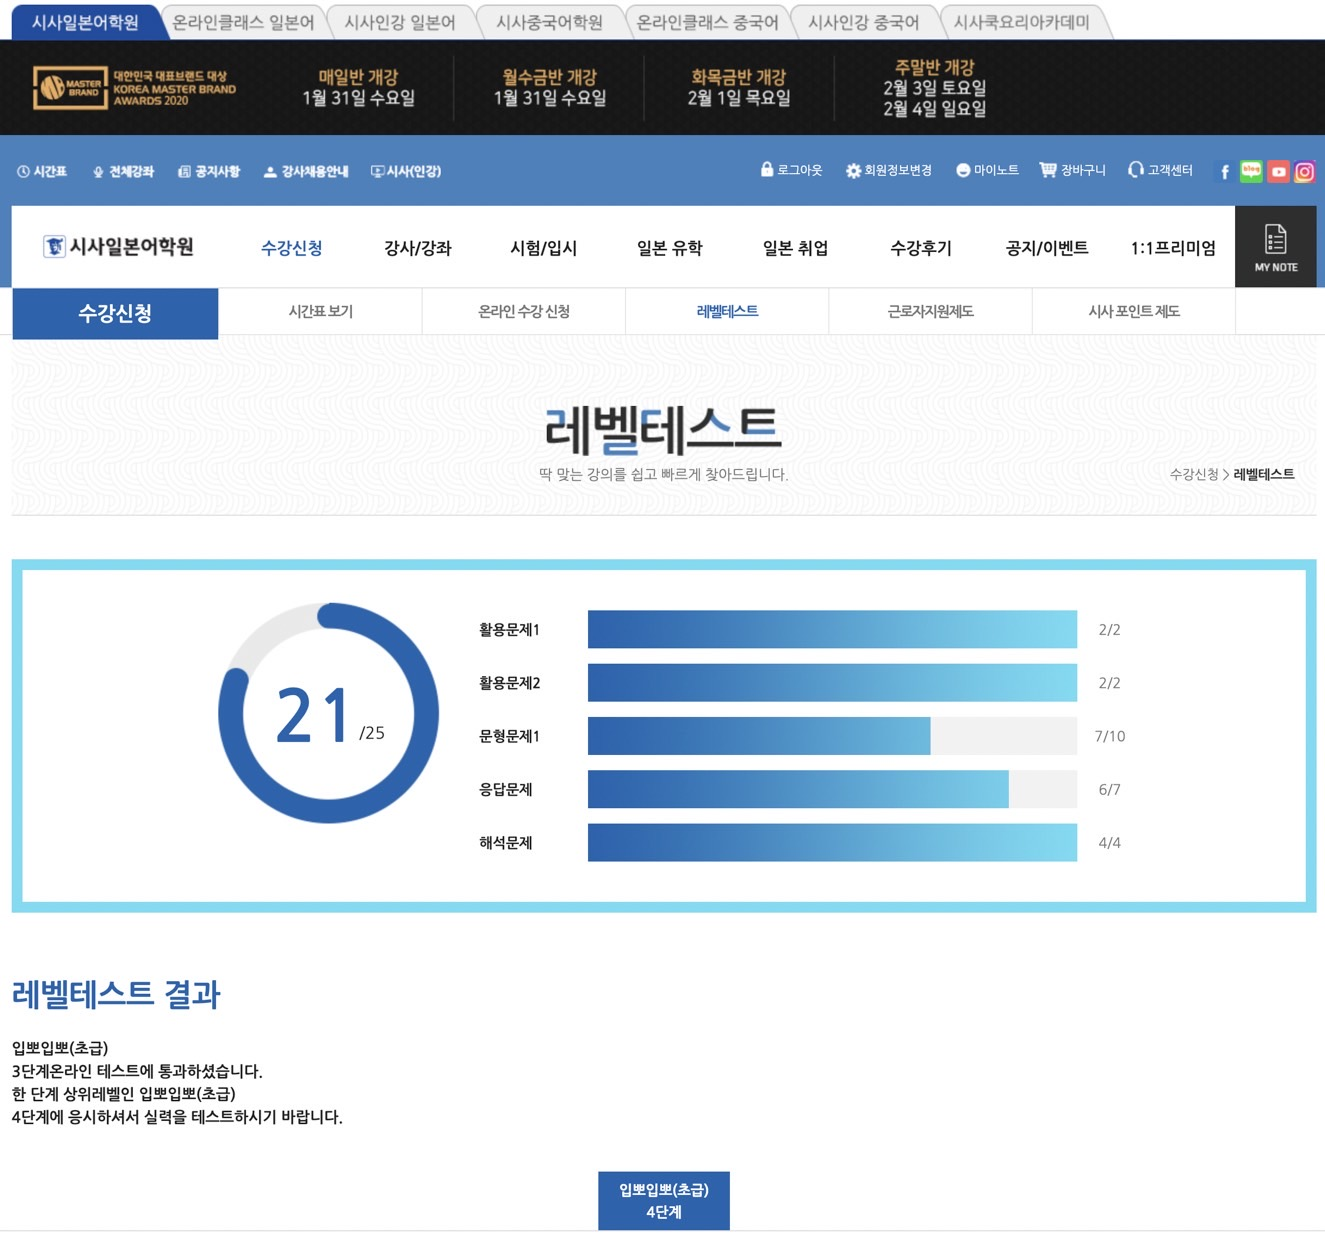Switch to 온라인클래스 중국어 top tab

pyautogui.click(x=707, y=22)
